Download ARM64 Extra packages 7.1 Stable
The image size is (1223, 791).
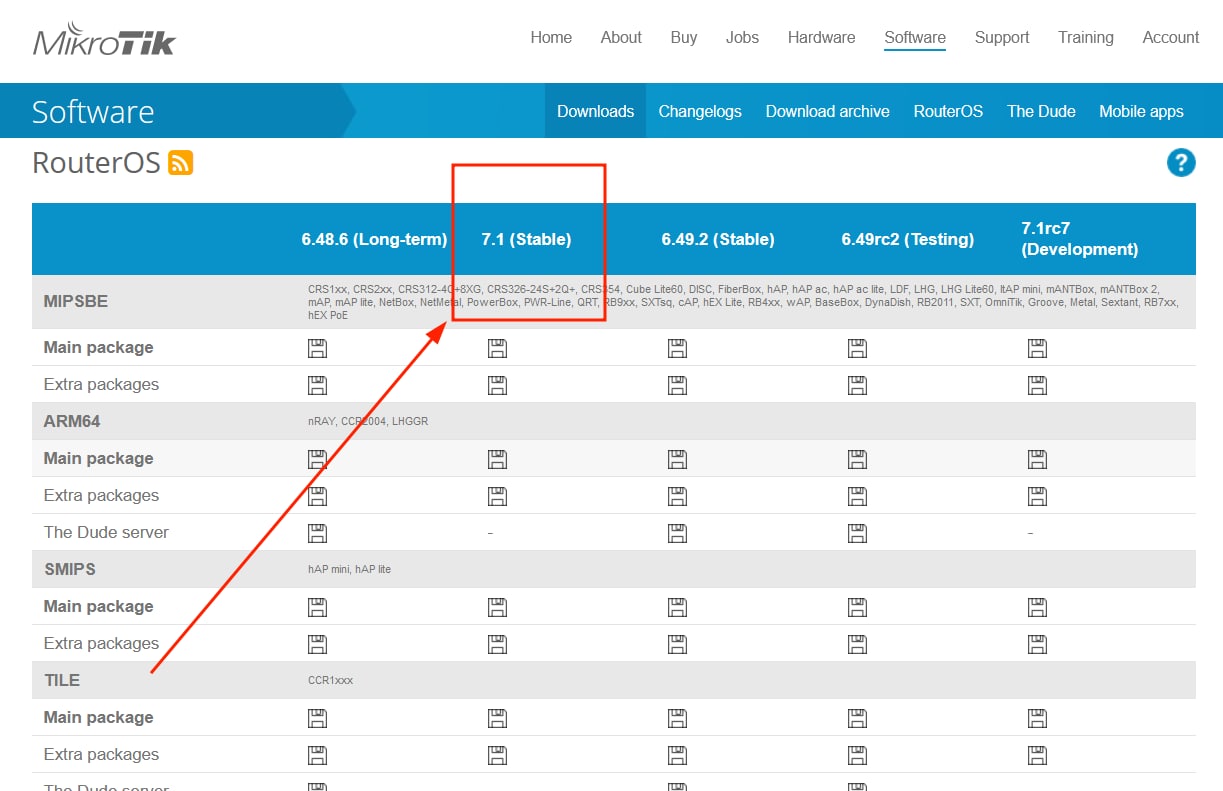497,496
